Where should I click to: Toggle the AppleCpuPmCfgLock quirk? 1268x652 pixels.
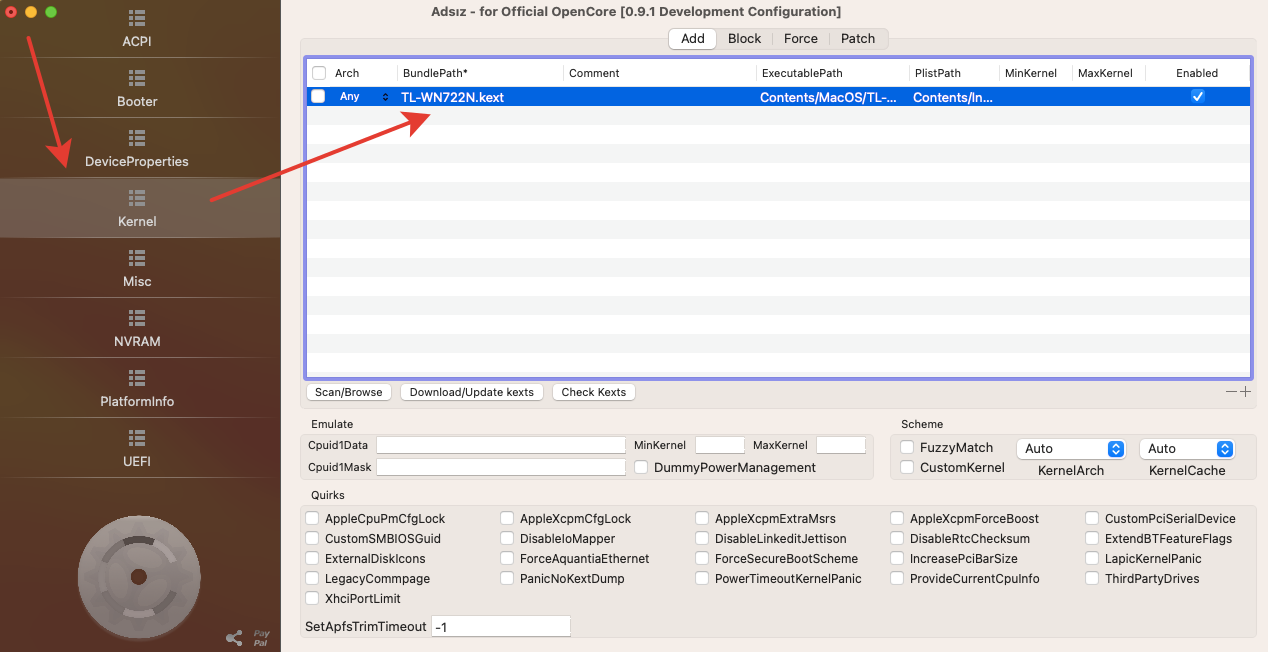pyautogui.click(x=313, y=519)
